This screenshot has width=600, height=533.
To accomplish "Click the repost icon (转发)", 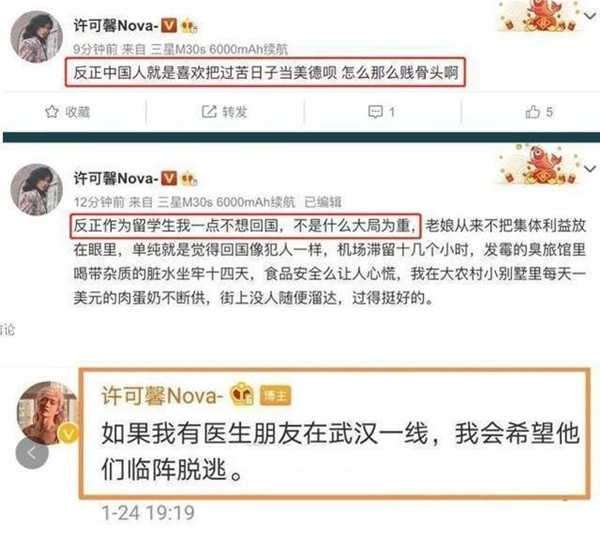I will pos(209,112).
